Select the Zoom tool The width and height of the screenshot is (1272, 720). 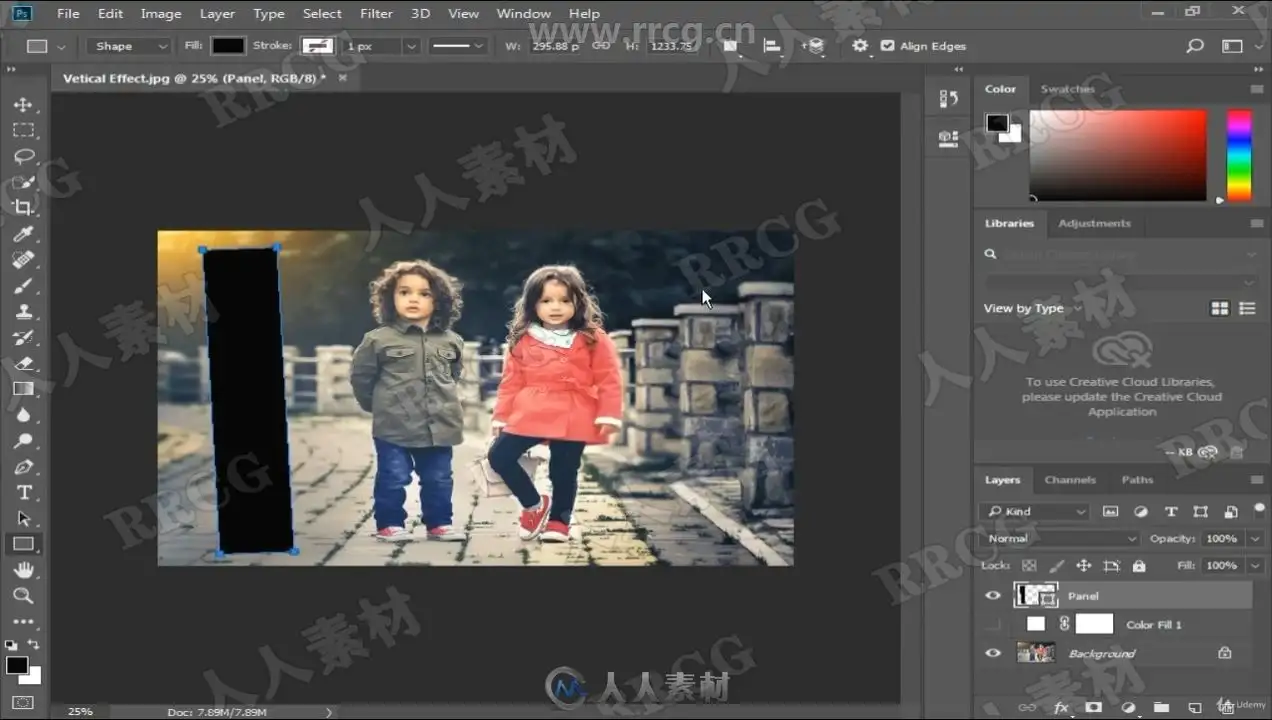point(23,596)
